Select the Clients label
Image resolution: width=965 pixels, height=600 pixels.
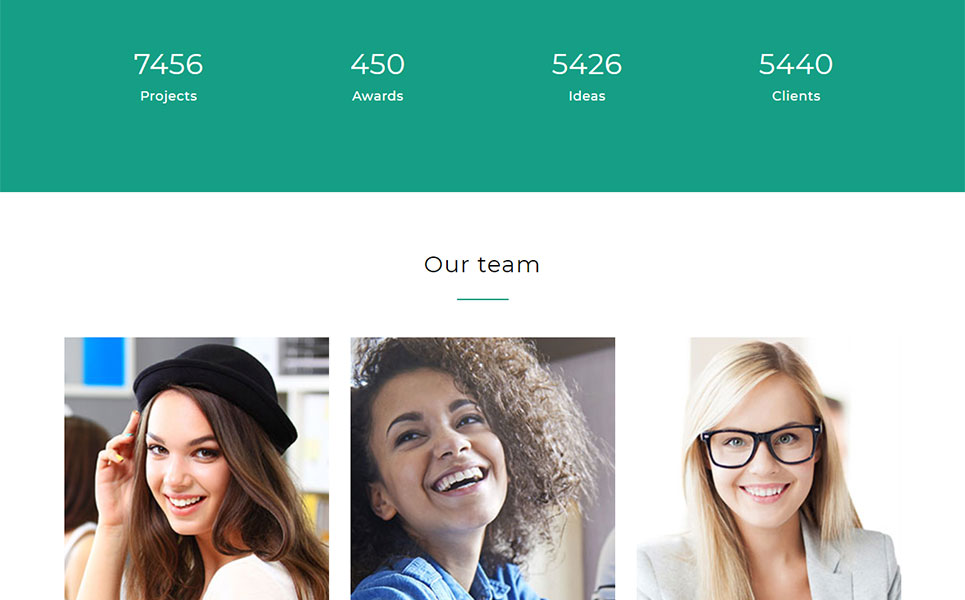click(x=796, y=96)
